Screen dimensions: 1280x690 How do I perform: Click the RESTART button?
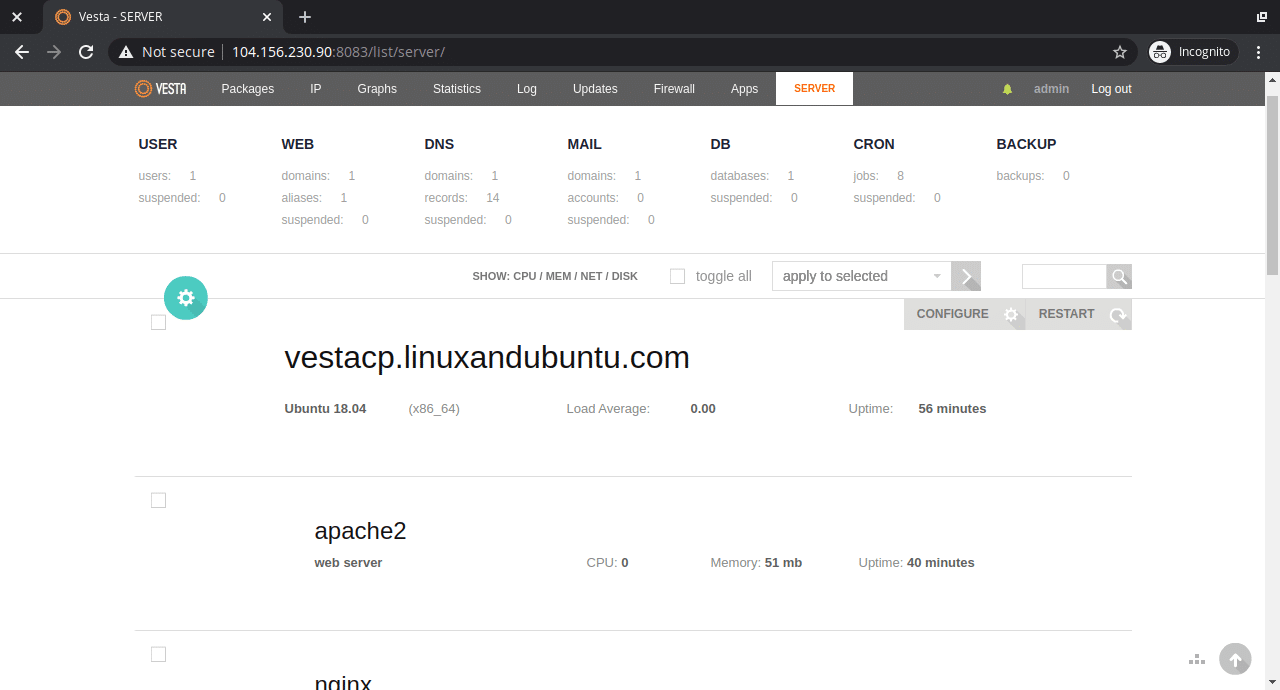1066,313
